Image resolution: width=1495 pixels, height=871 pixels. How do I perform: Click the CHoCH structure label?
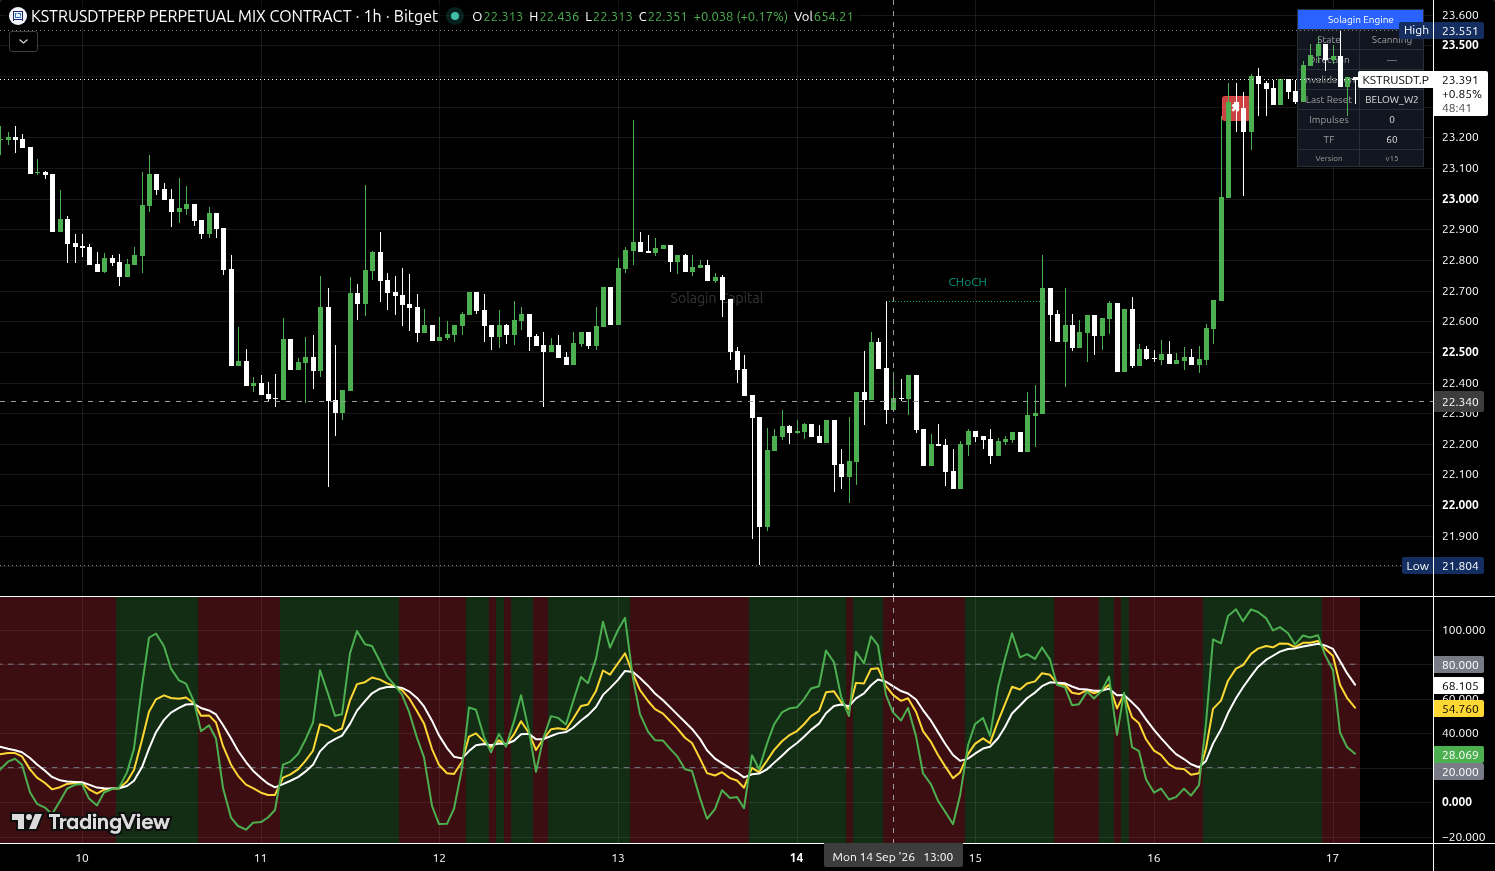point(967,282)
